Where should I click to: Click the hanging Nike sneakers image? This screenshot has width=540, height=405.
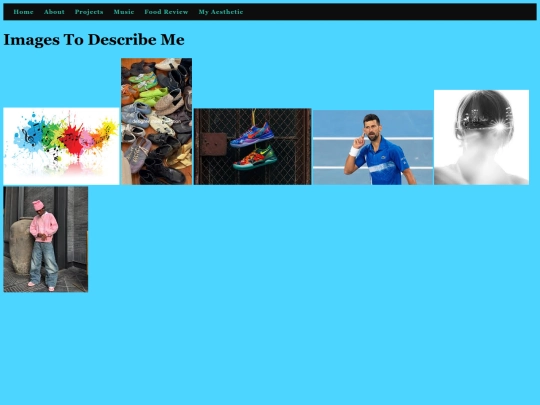(x=252, y=147)
